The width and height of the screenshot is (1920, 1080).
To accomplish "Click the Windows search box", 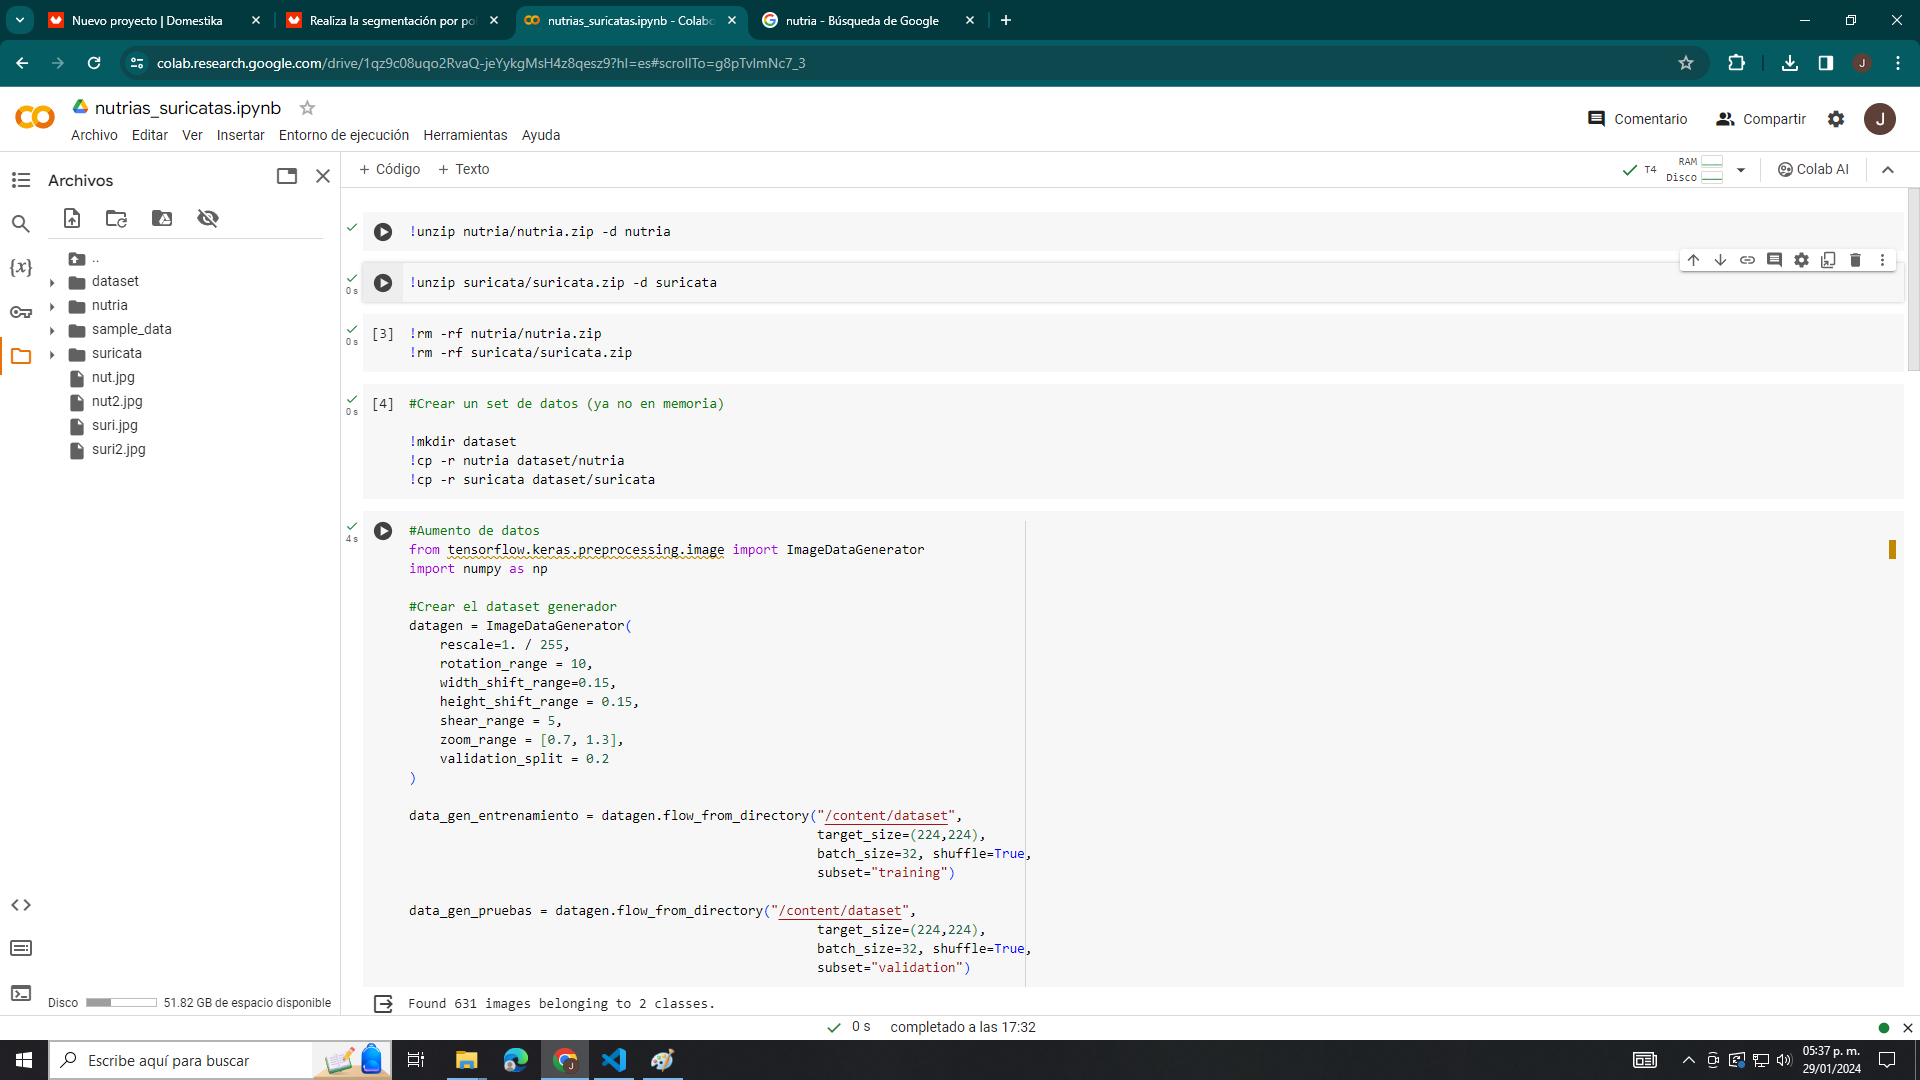I will 180,1060.
